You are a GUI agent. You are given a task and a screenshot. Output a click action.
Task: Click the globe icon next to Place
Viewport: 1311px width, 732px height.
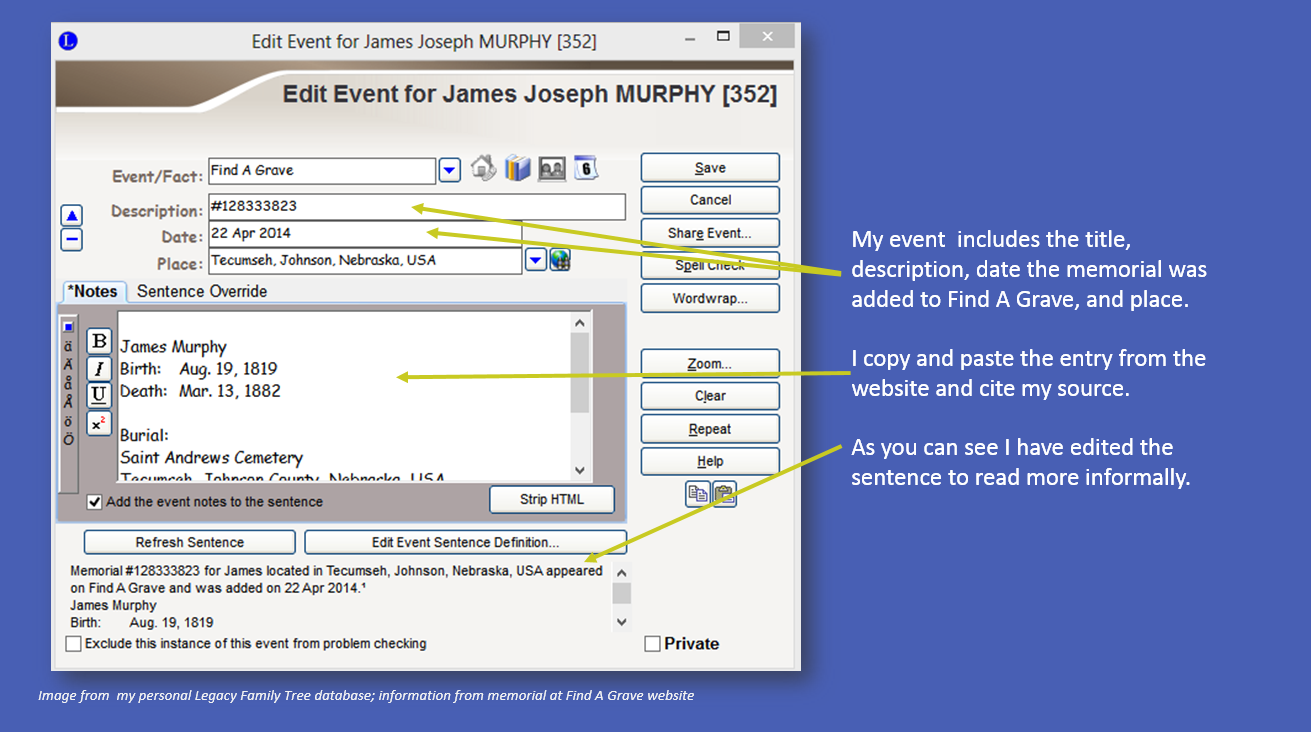[559, 260]
